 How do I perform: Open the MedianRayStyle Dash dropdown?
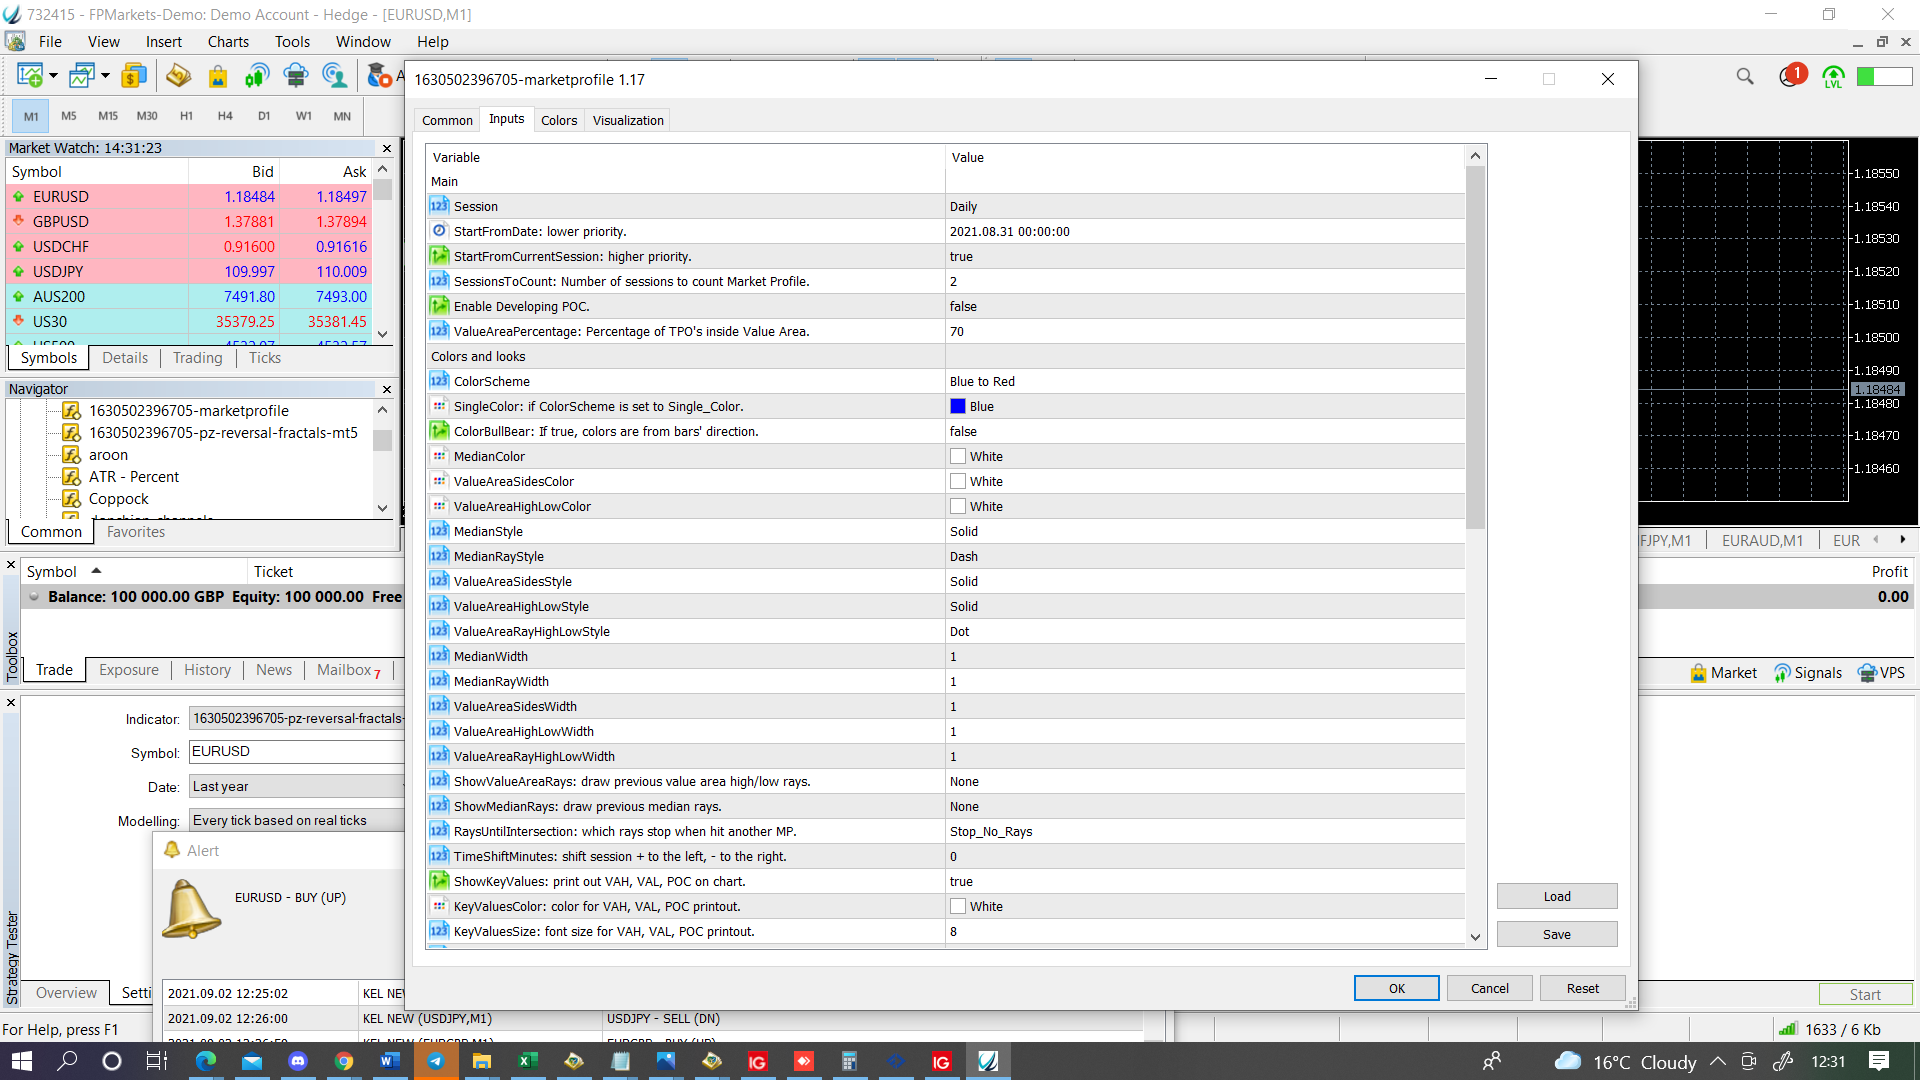click(x=1204, y=556)
